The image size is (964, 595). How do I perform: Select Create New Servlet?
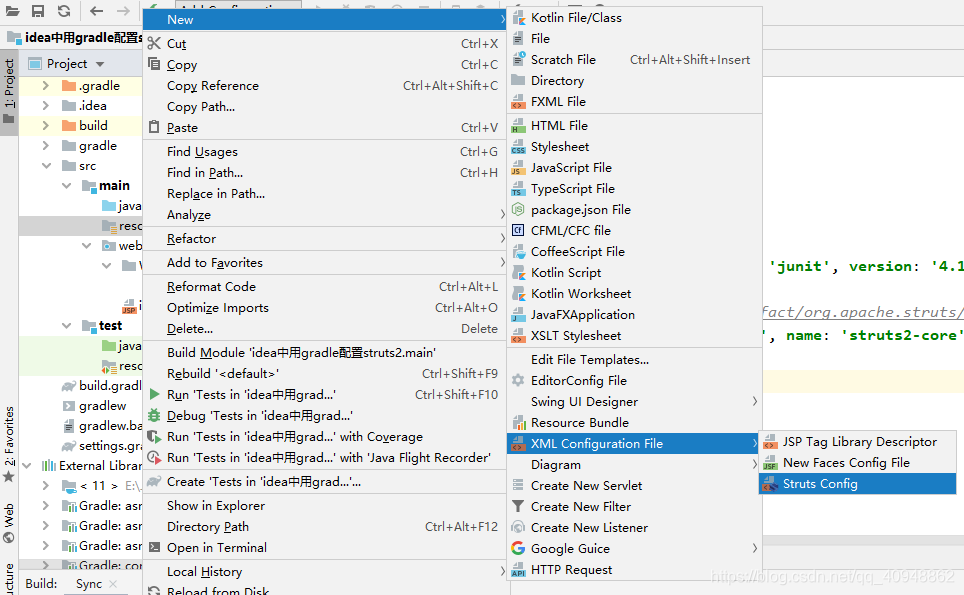click(x=634, y=486)
